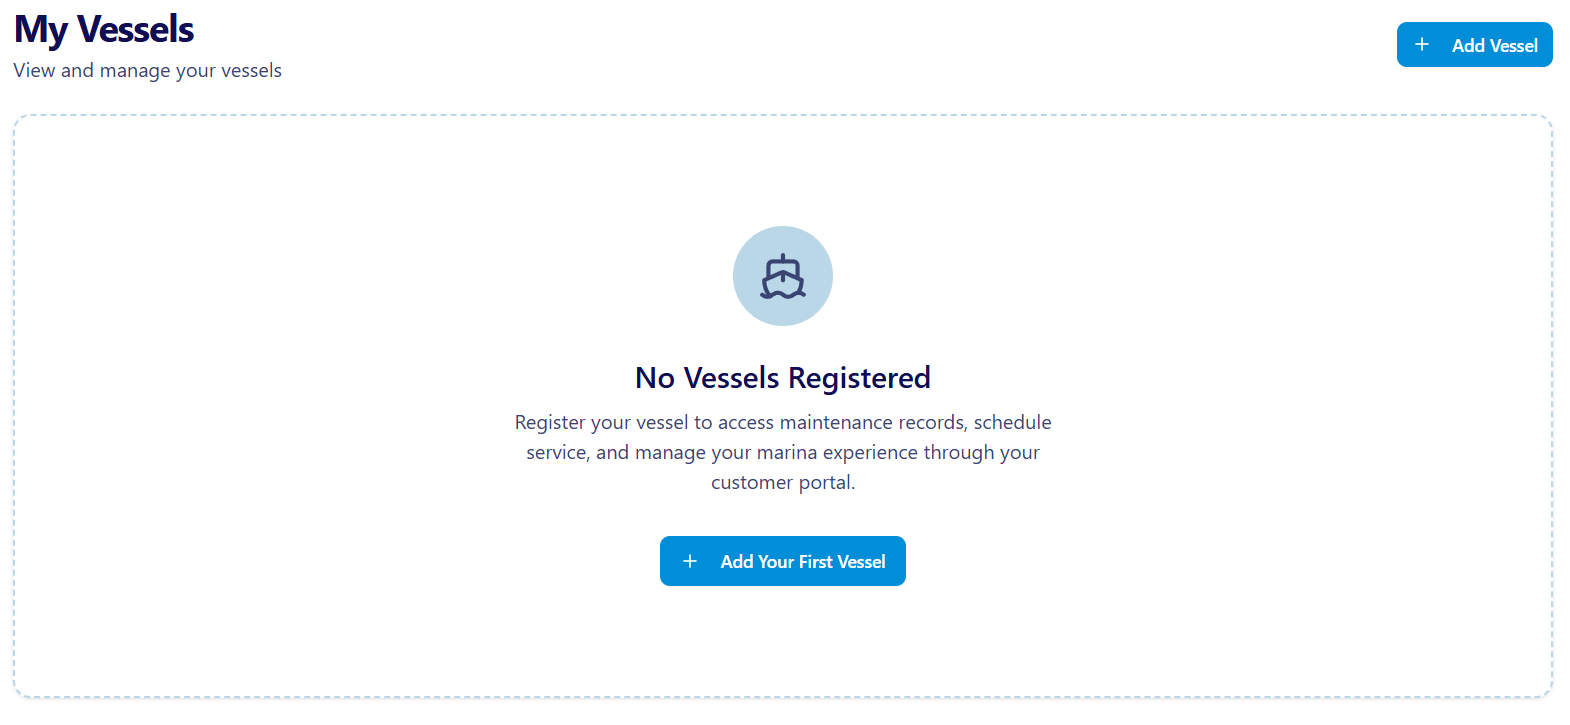Click the plus icon in Add Vessel button
Viewport: 1570px width, 725px height.
tap(1422, 45)
